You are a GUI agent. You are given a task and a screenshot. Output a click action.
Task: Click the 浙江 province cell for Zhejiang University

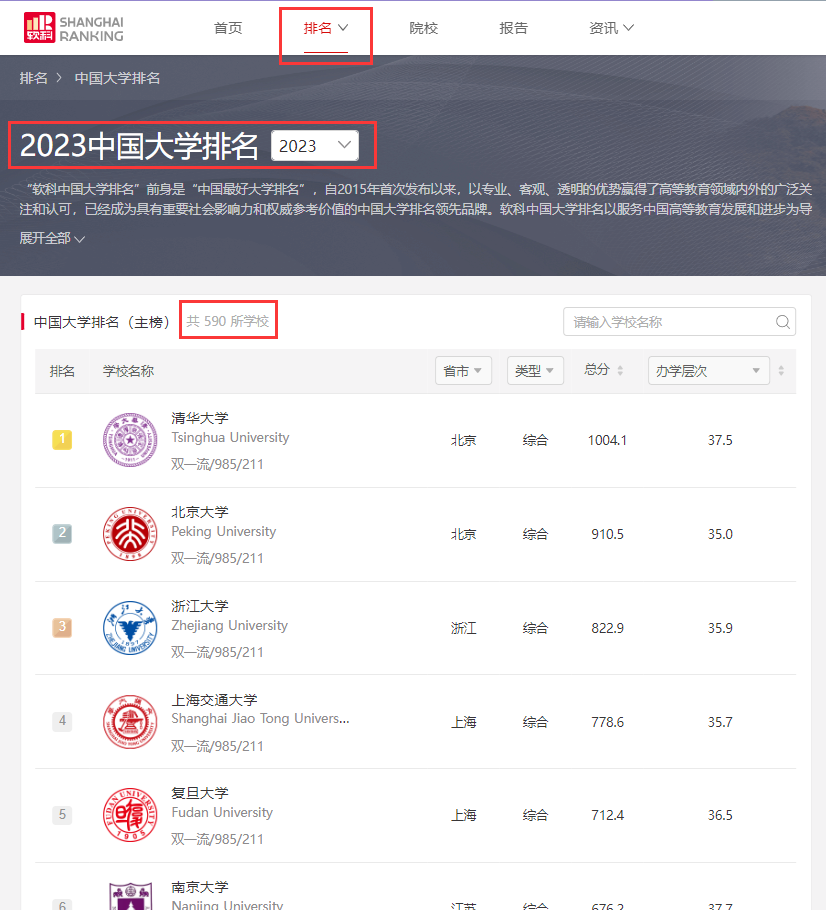[463, 629]
